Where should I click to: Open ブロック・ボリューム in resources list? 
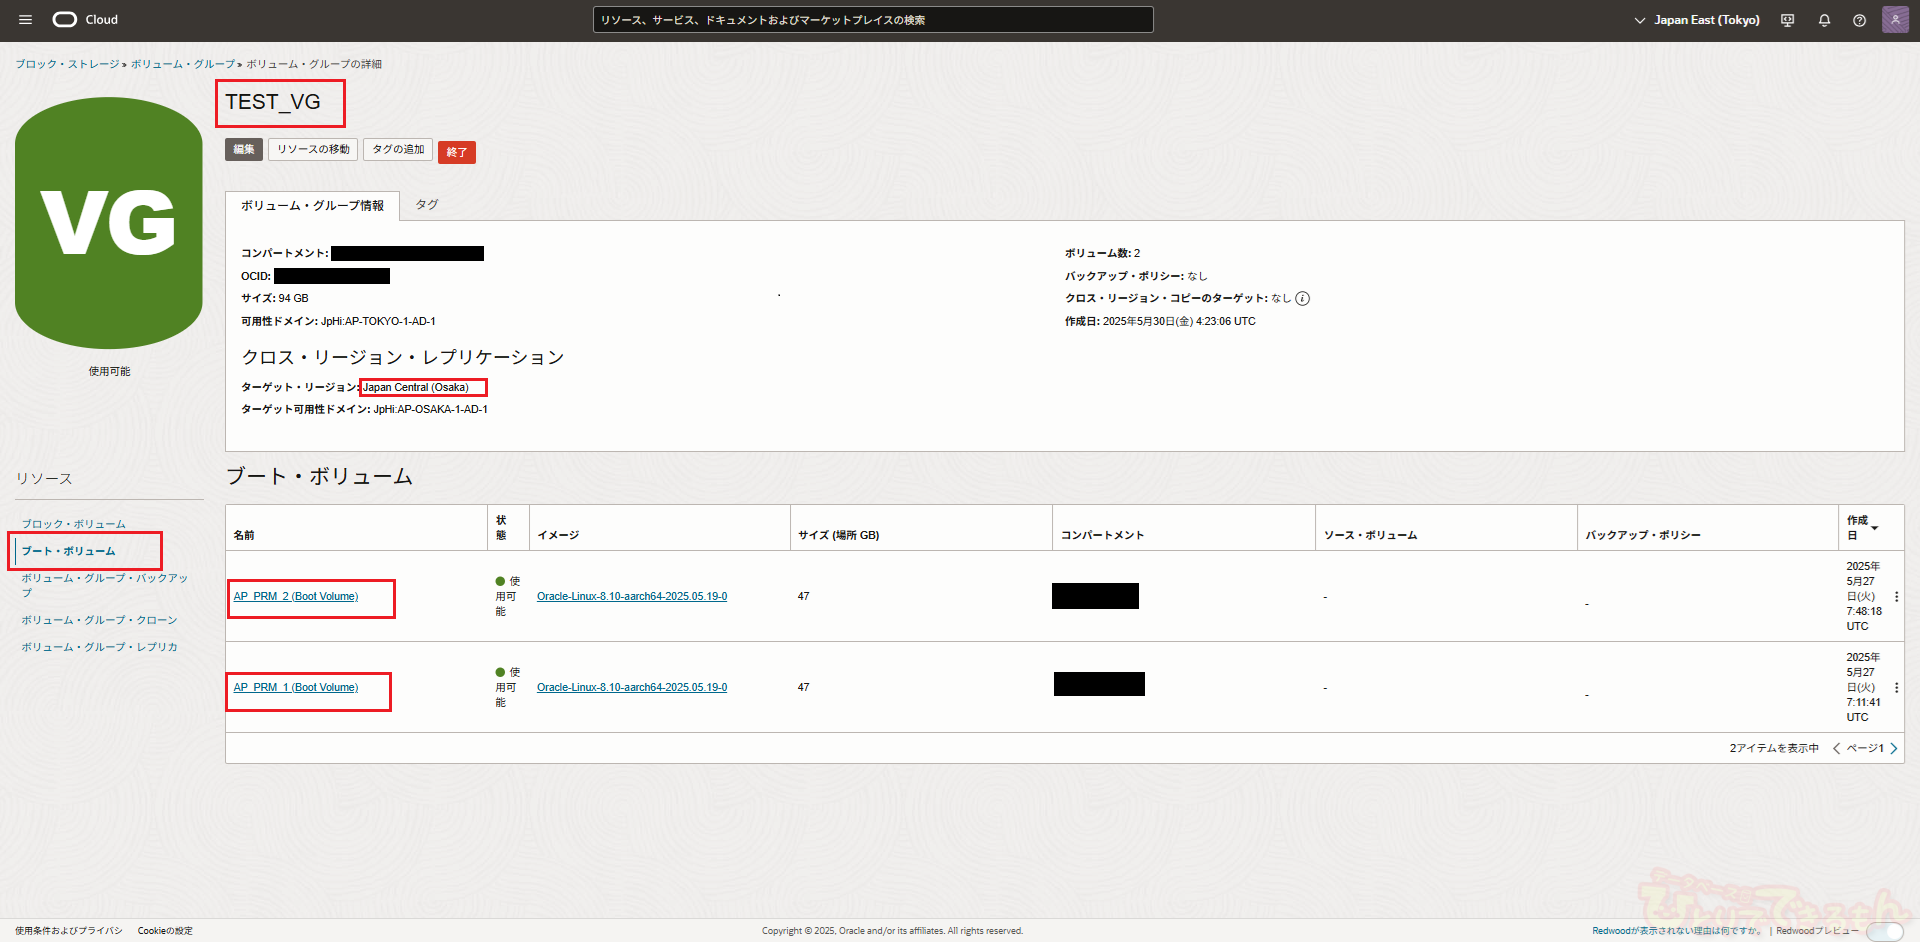[74, 524]
